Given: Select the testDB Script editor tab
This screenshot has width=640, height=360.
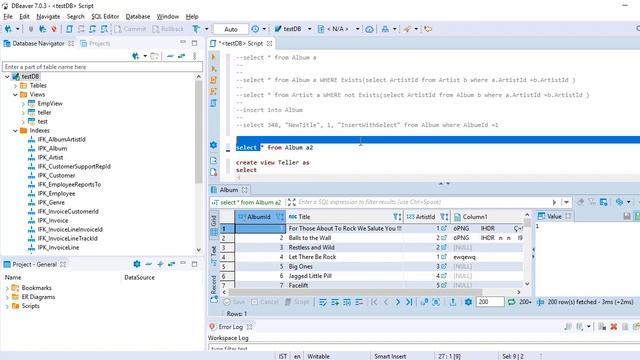Looking at the screenshot, I should [241, 43].
